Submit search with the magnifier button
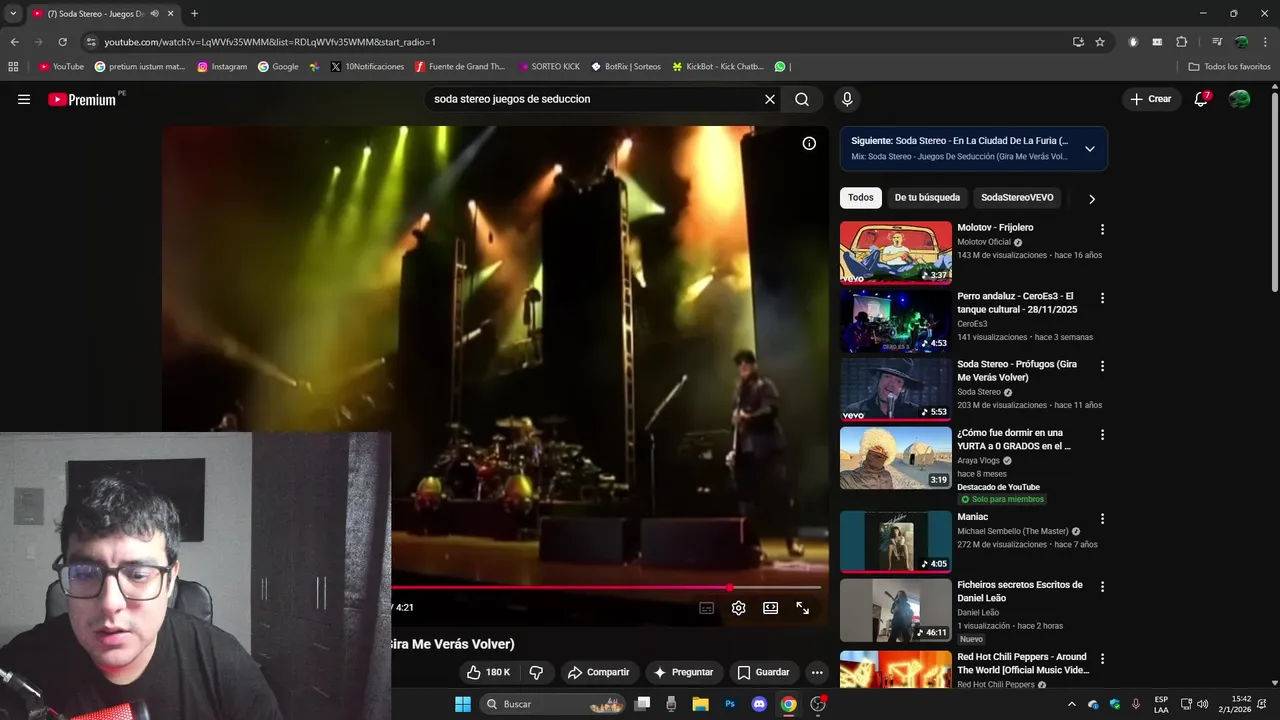 click(802, 99)
